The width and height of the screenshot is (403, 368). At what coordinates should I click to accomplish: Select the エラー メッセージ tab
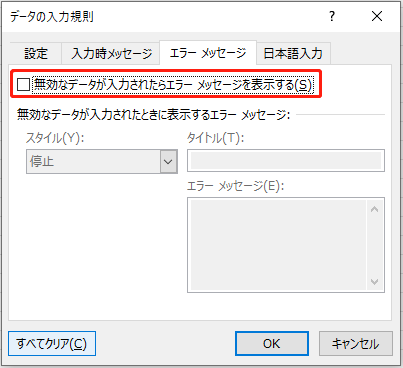(208, 53)
